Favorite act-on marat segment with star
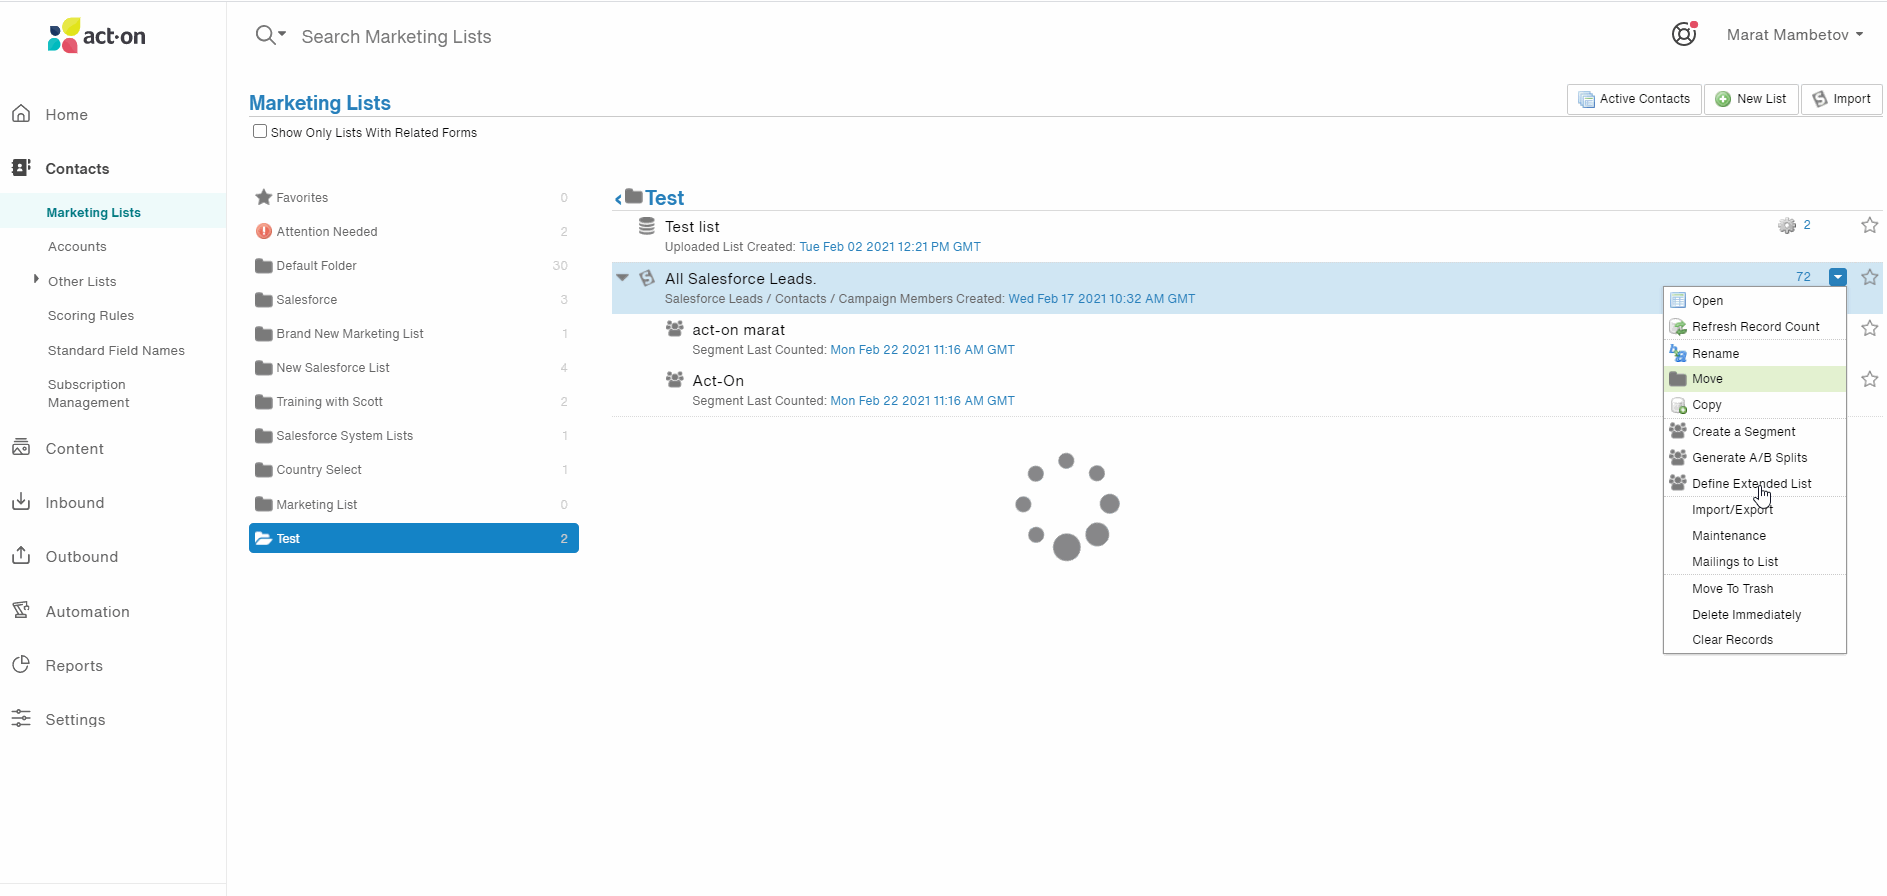The width and height of the screenshot is (1887, 896). (x=1869, y=328)
